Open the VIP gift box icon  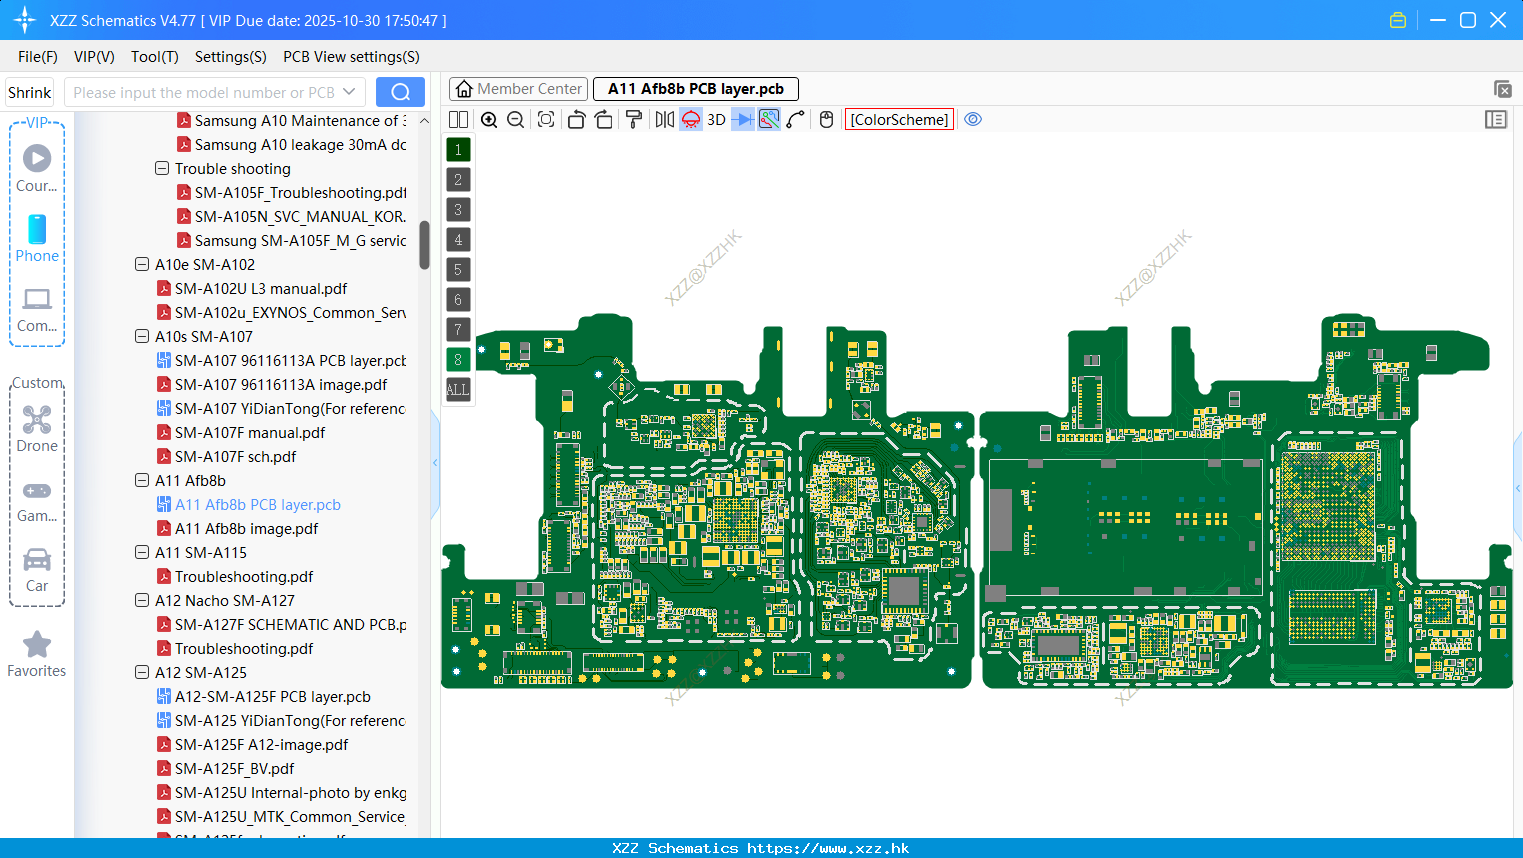(1398, 20)
